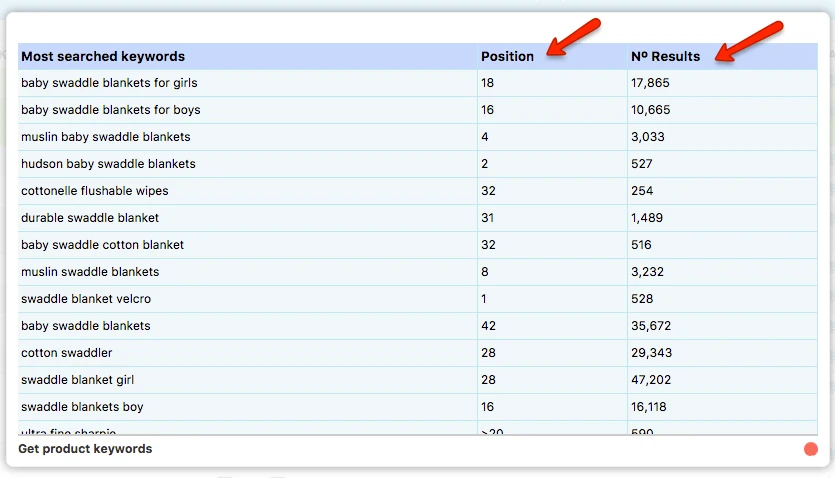Click position 32 in cottonelle flushable wipes row
835x478 pixels.
[488, 191]
